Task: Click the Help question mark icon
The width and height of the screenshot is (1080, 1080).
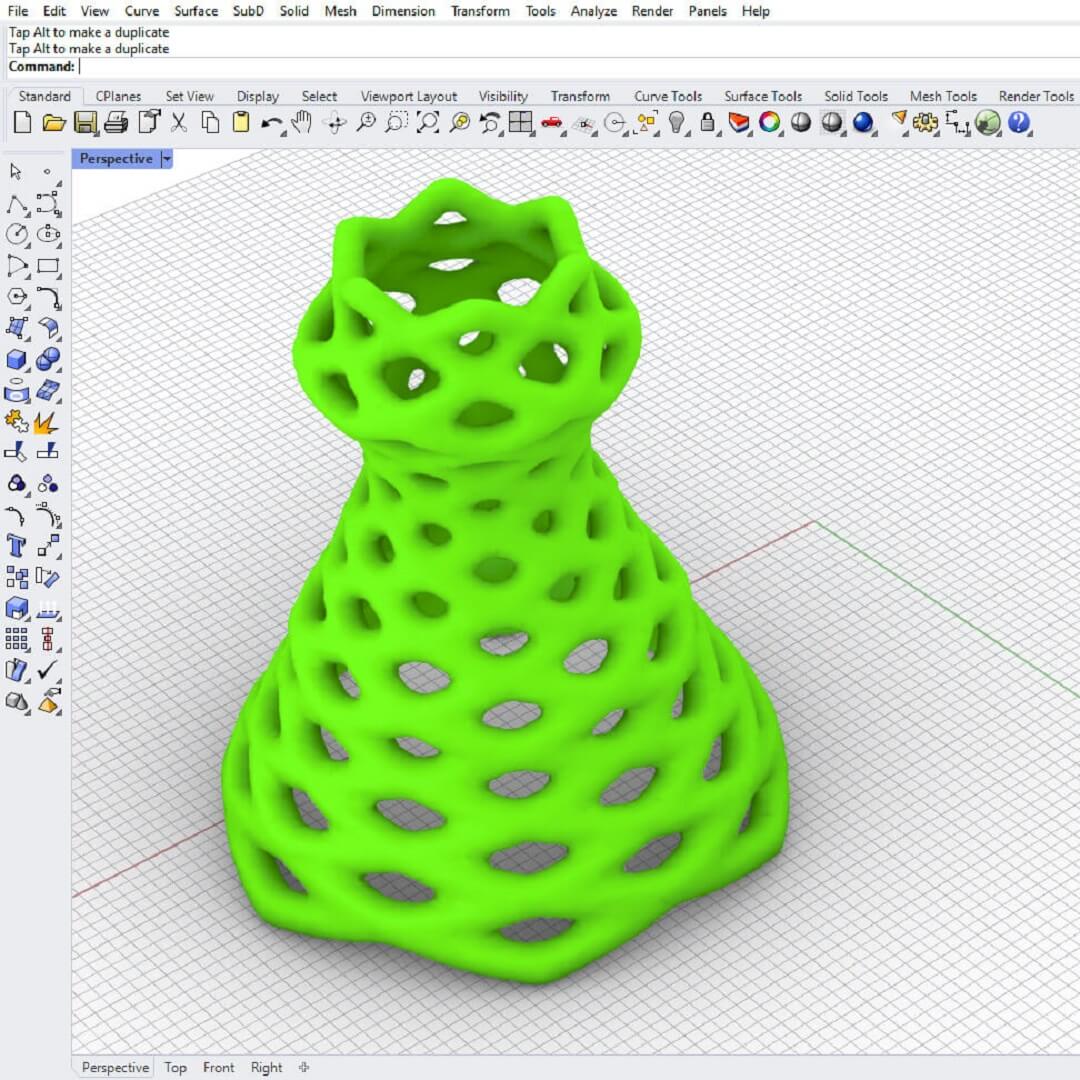Action: point(1019,123)
